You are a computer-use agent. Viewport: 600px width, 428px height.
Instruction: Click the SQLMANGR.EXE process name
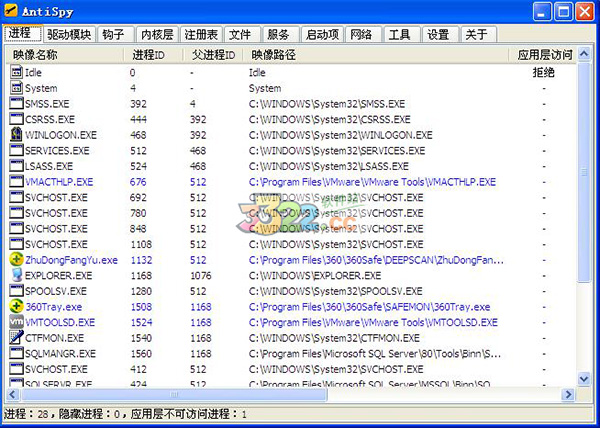click(x=60, y=354)
